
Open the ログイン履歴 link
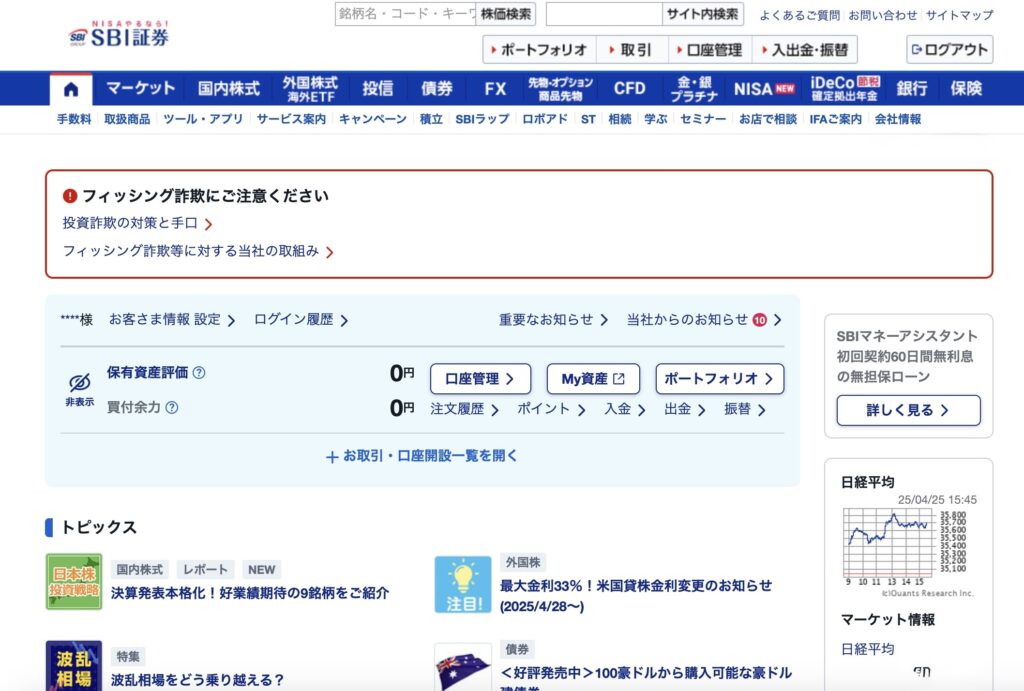300,320
